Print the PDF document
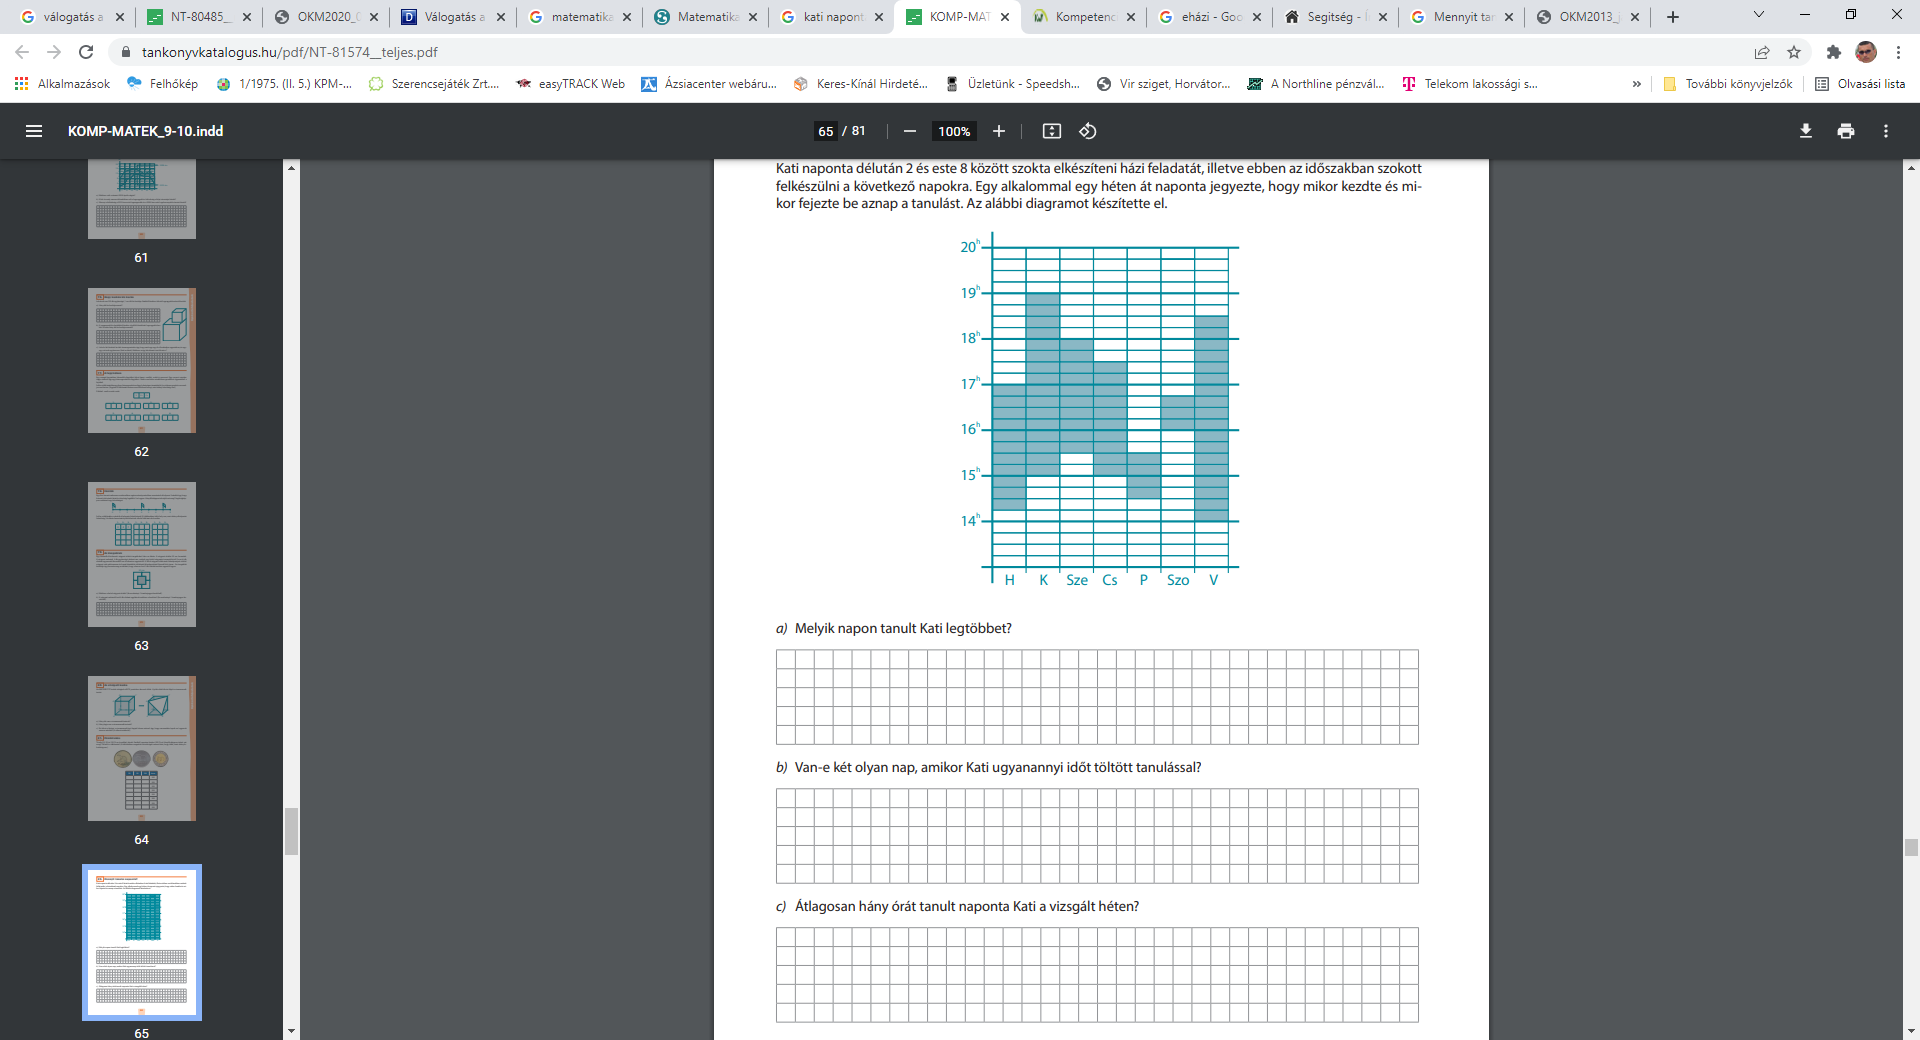1920x1040 pixels. tap(1845, 131)
